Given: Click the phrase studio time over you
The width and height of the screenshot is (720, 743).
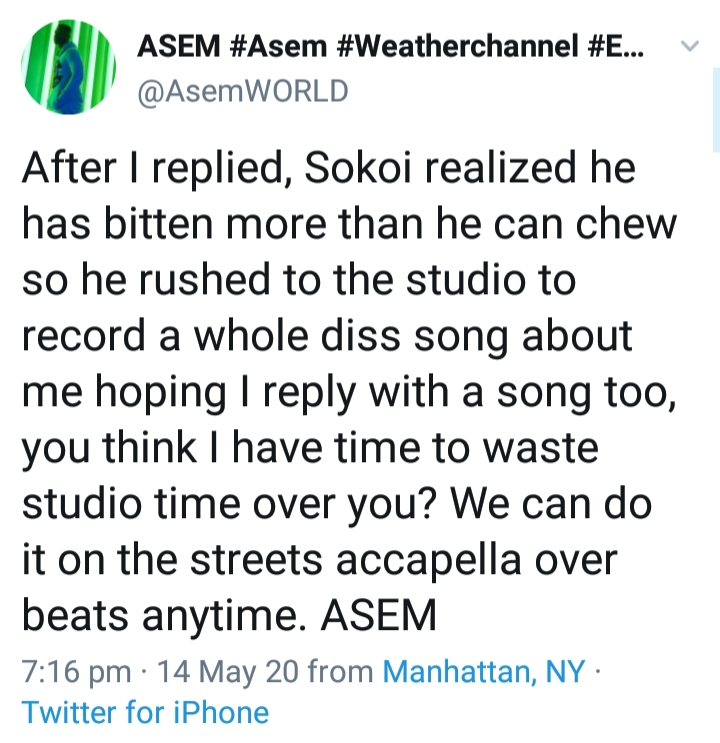Looking at the screenshot, I should [228, 504].
